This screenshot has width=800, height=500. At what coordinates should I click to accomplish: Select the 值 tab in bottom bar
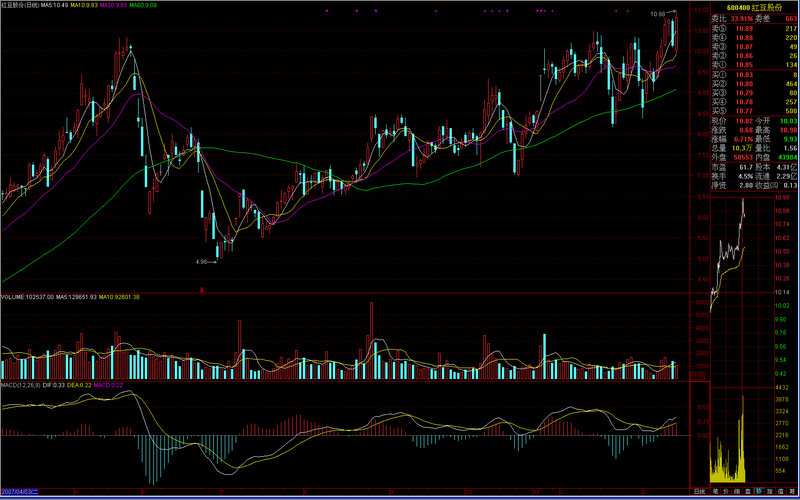(780, 493)
